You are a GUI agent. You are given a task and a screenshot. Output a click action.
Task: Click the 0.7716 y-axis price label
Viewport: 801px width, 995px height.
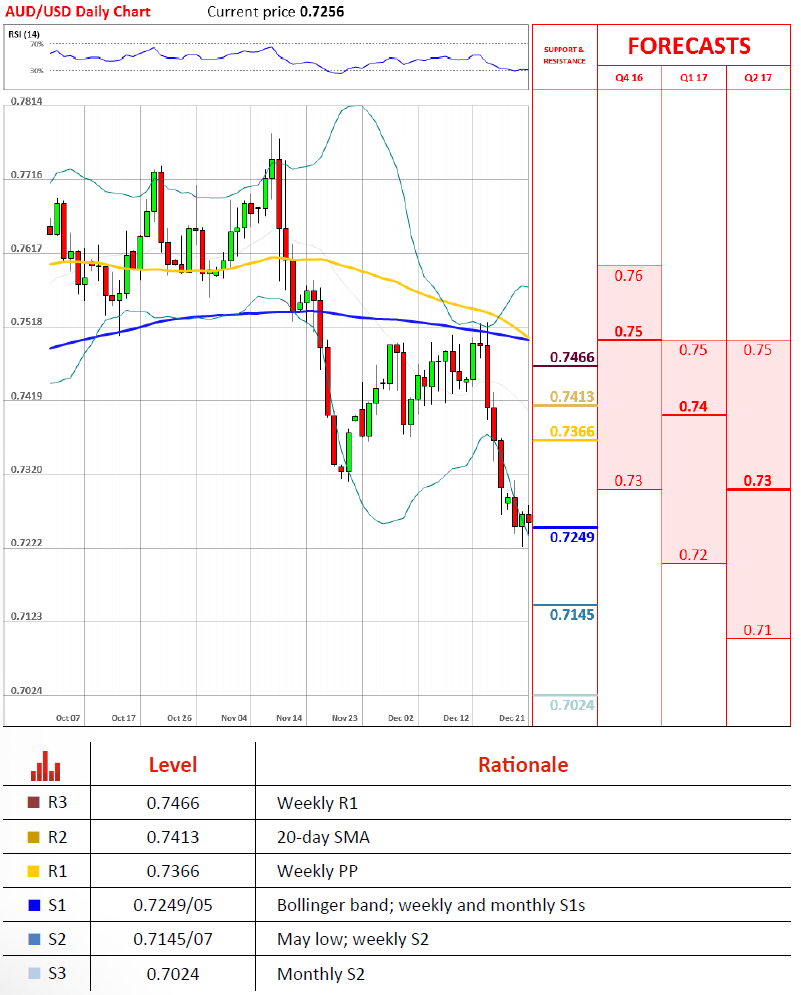[x=27, y=175]
